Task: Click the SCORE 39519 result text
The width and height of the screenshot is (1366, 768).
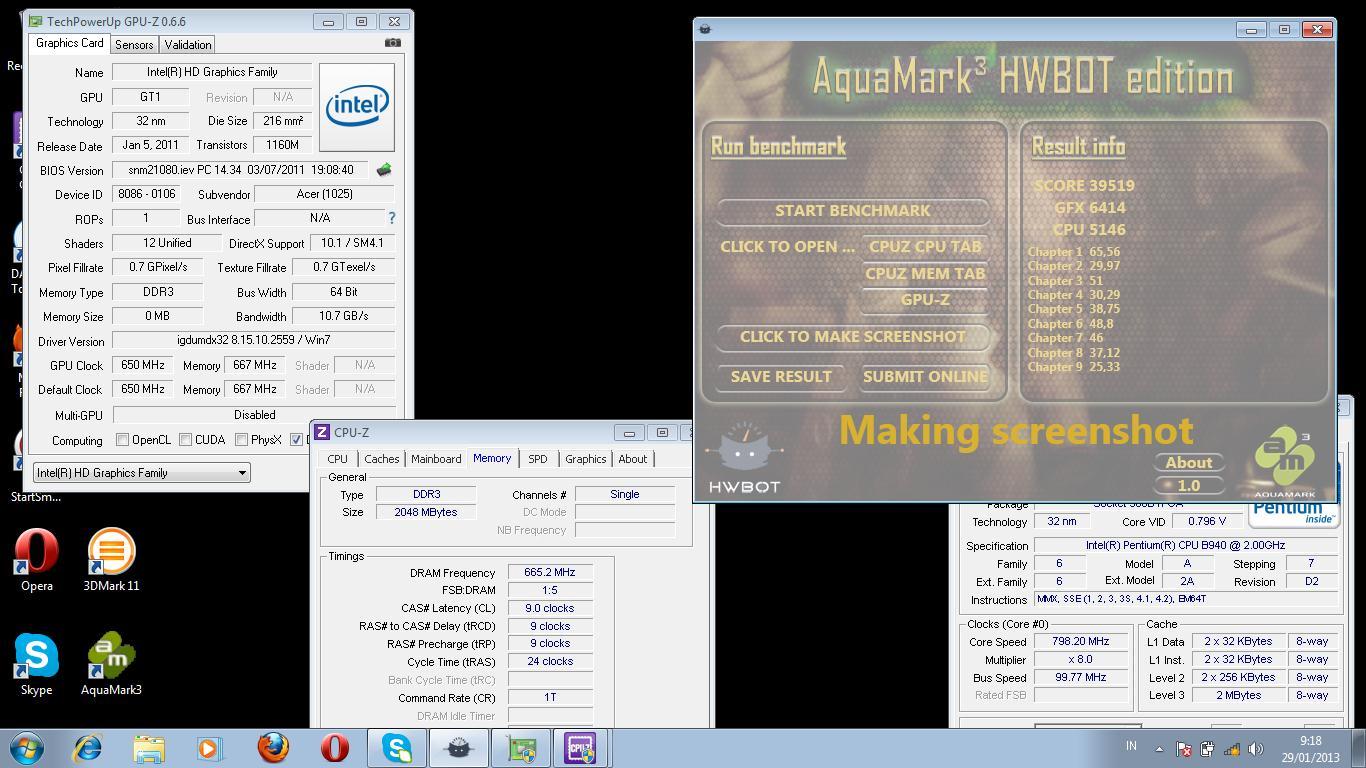Action: [x=1084, y=186]
